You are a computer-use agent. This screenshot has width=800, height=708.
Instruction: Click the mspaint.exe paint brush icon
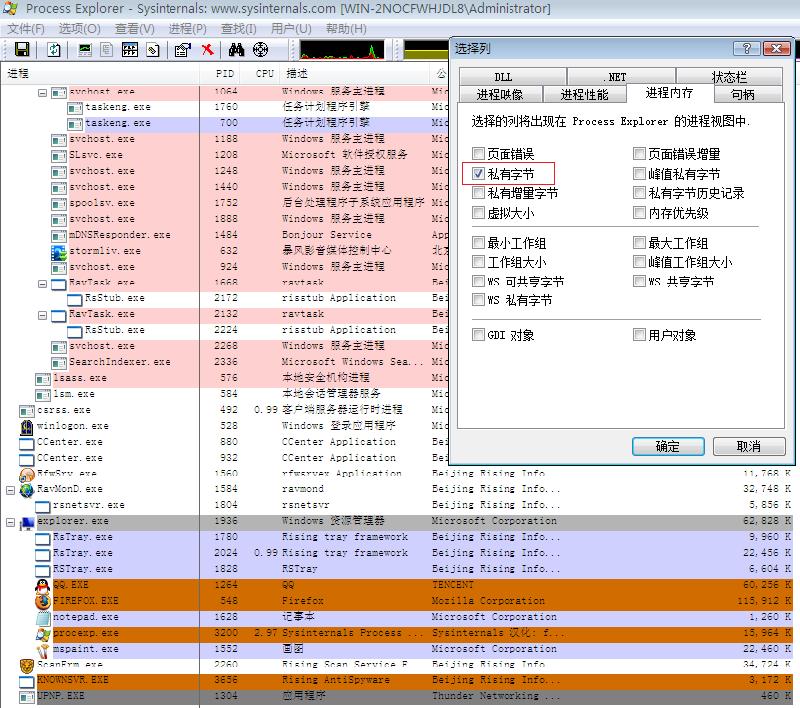click(x=43, y=650)
